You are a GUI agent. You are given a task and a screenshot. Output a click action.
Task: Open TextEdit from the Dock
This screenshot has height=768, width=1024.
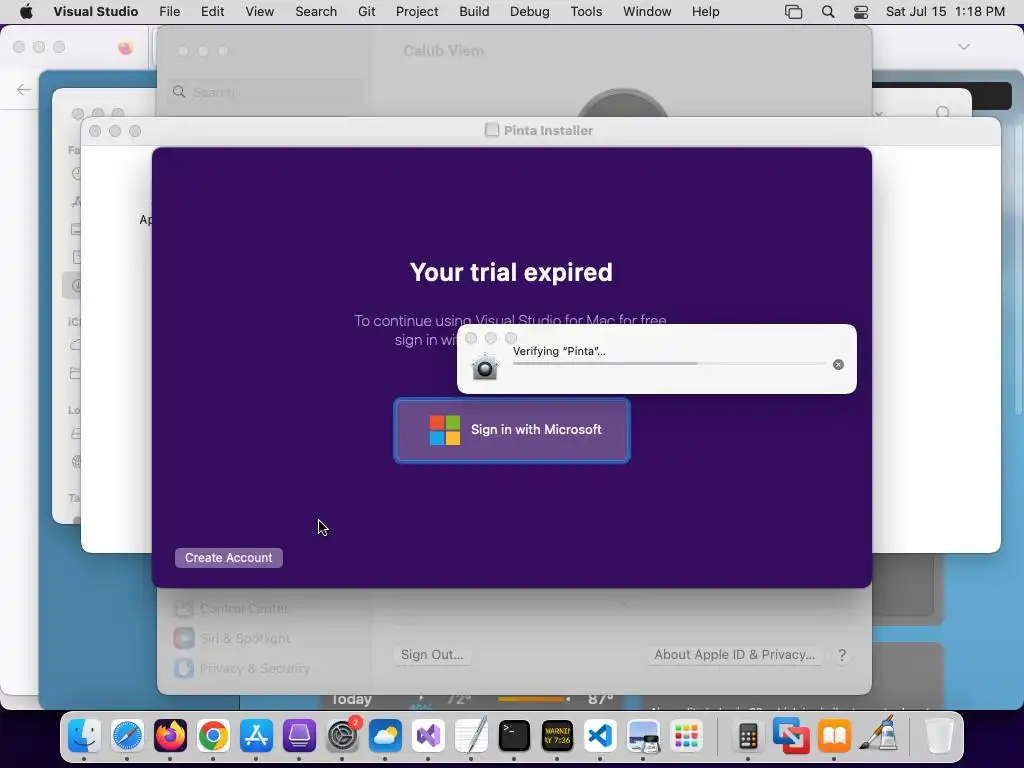coord(472,736)
